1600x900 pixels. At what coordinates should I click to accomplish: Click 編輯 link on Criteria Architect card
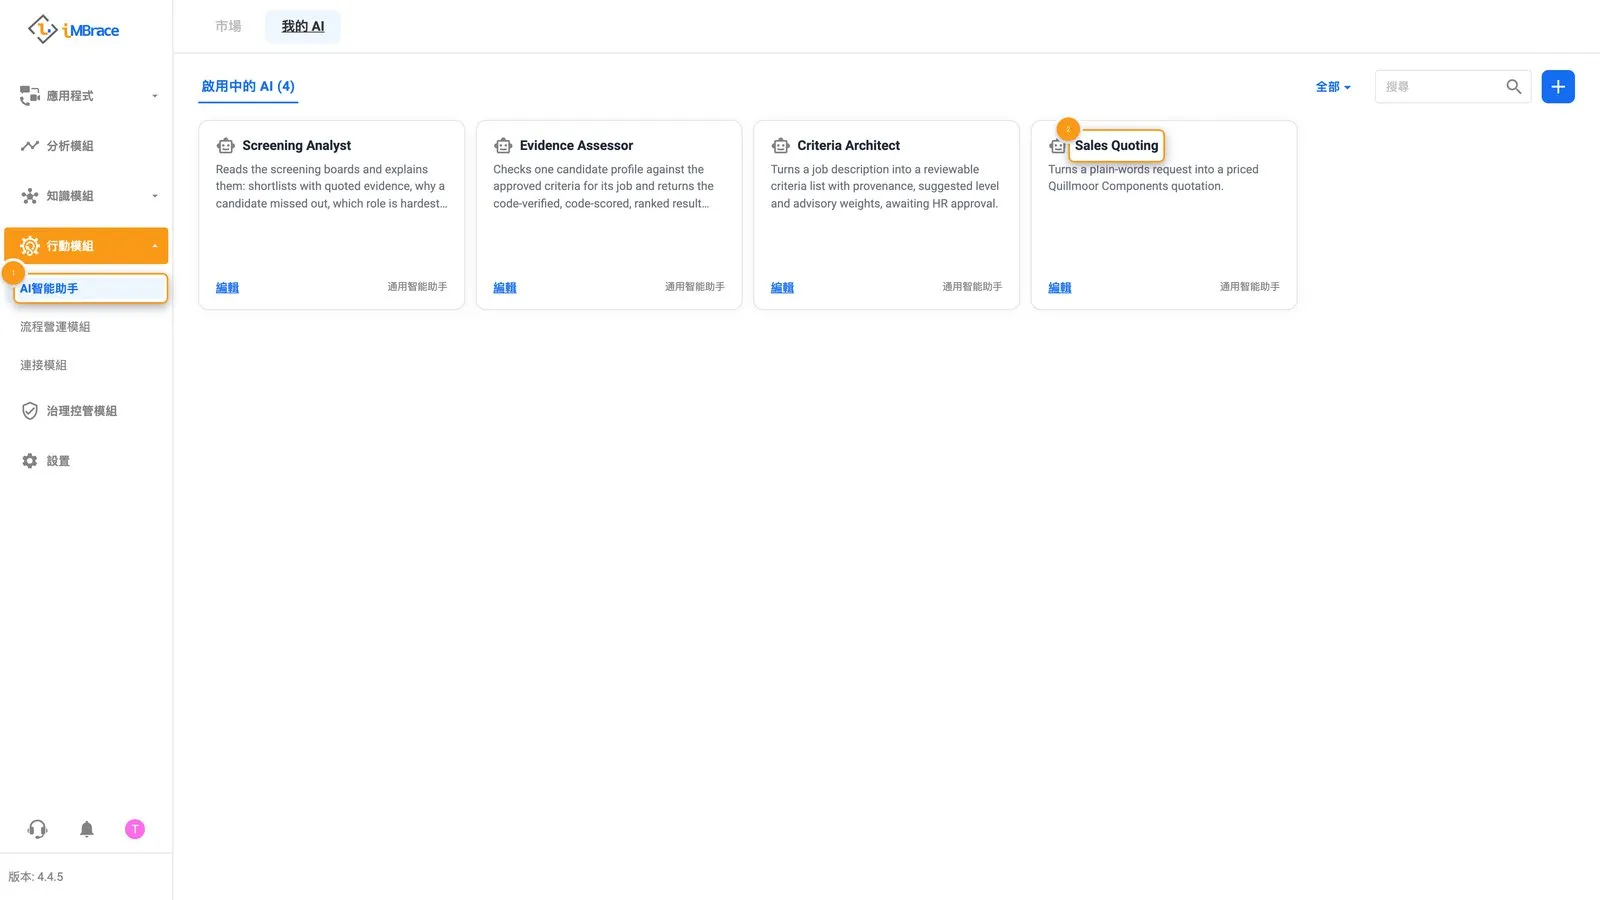[x=782, y=288]
